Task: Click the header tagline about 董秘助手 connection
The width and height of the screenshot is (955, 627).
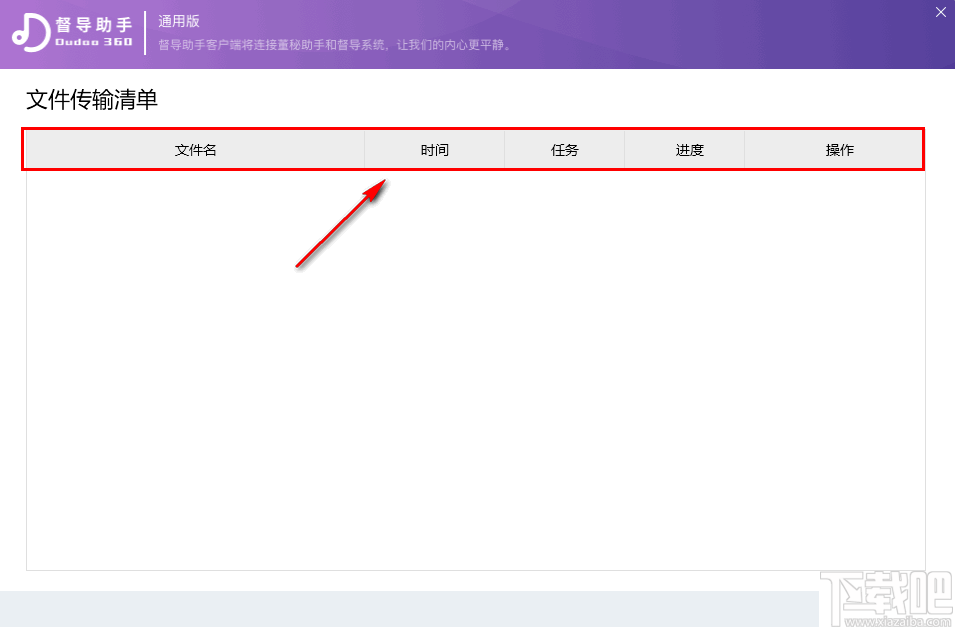Action: pyautogui.click(x=334, y=44)
